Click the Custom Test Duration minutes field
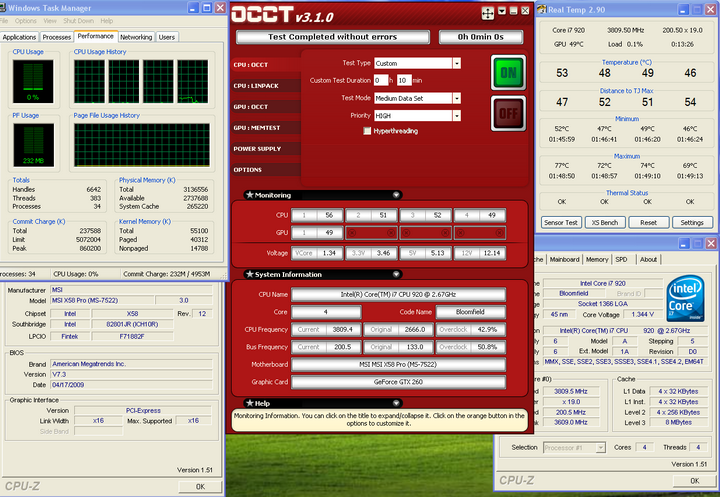The width and height of the screenshot is (720, 497). [404, 80]
